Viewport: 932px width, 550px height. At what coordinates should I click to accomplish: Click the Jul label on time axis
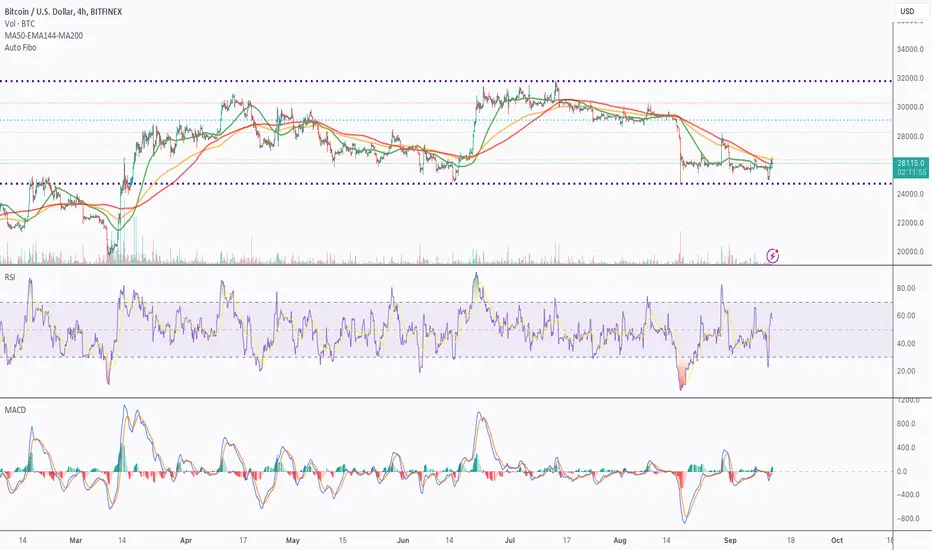509,540
